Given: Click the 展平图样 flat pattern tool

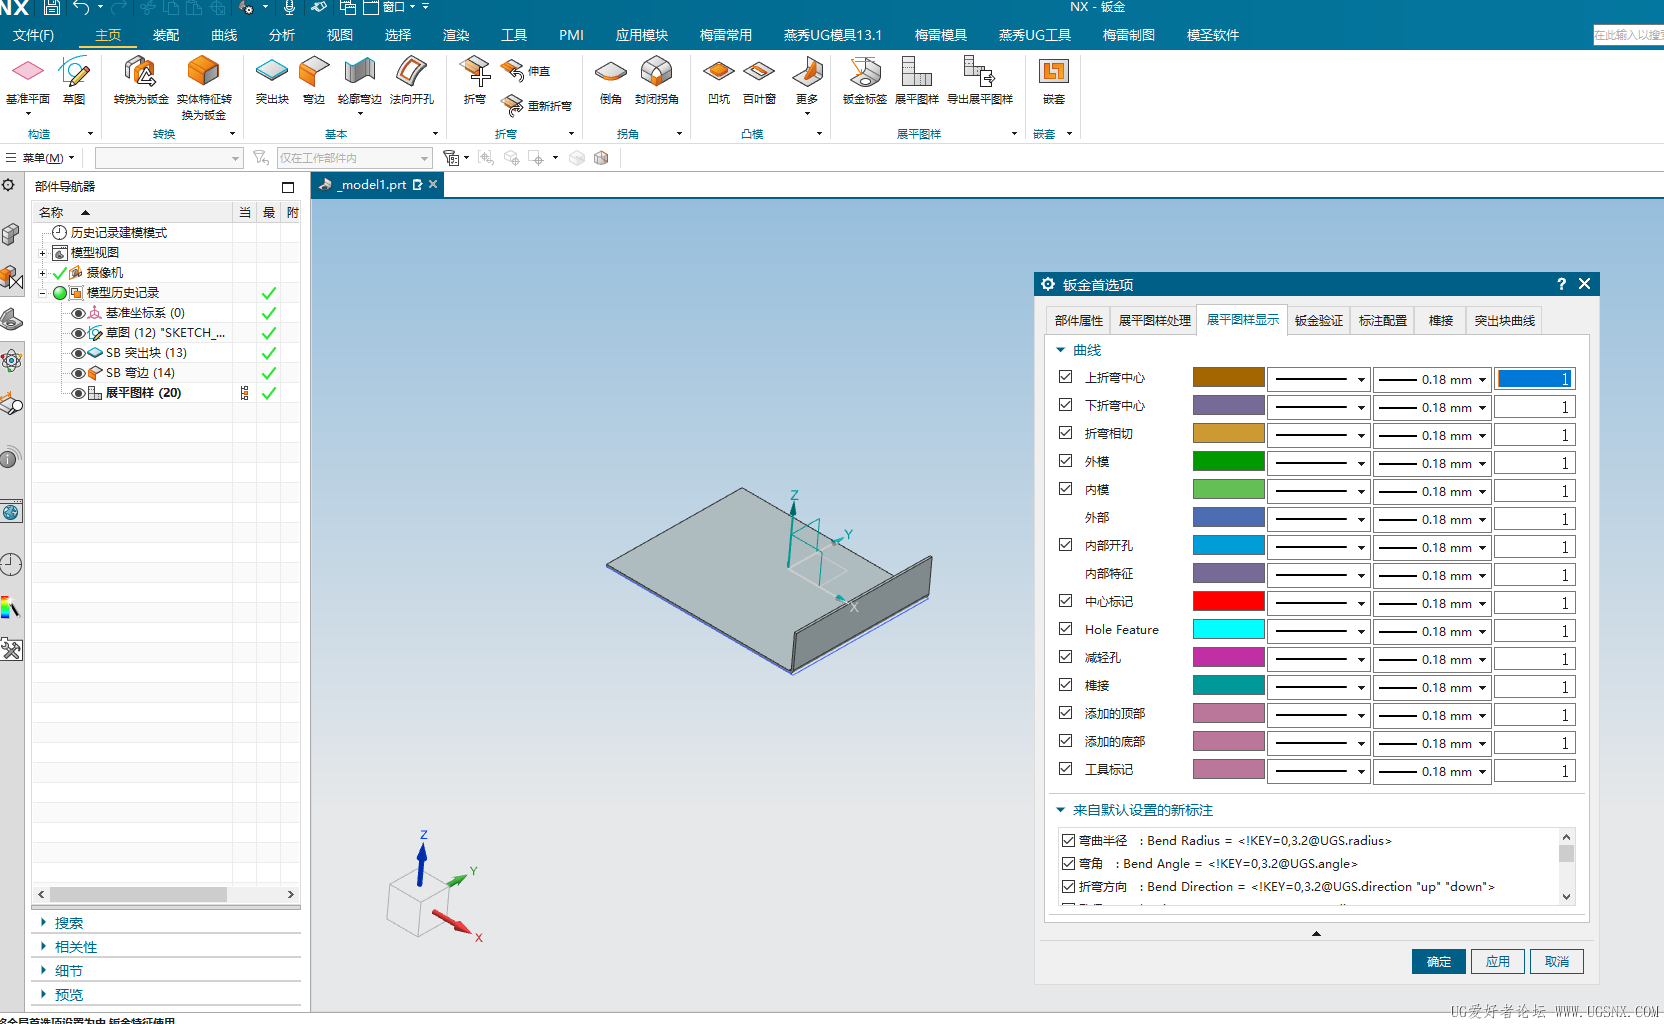Looking at the screenshot, I should (917, 80).
